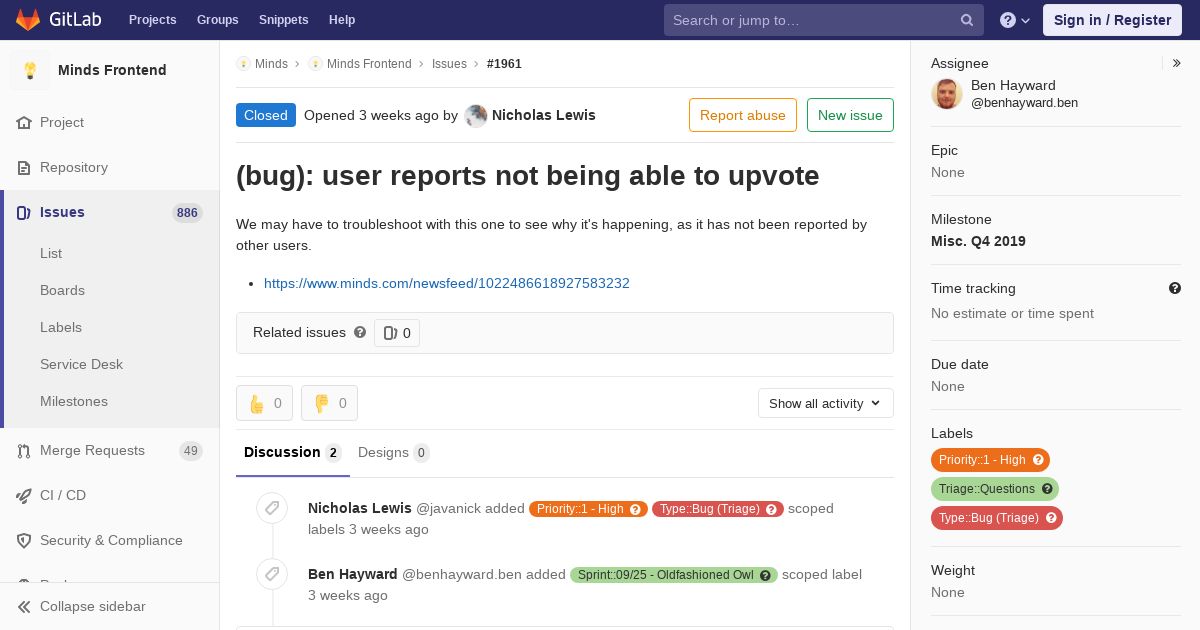Open the Show all activity dropdown

point(825,403)
